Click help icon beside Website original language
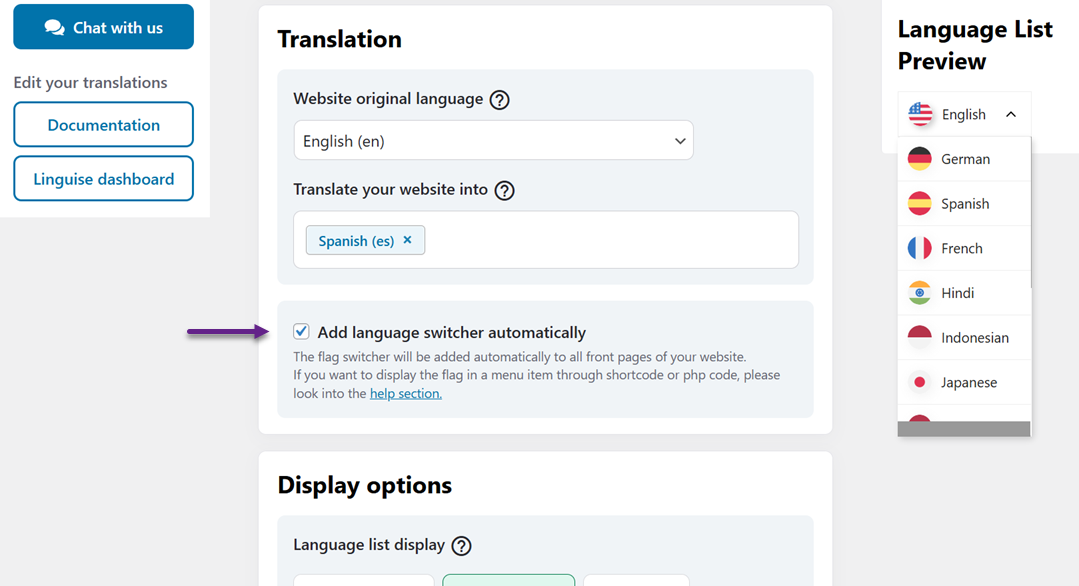 tap(500, 100)
